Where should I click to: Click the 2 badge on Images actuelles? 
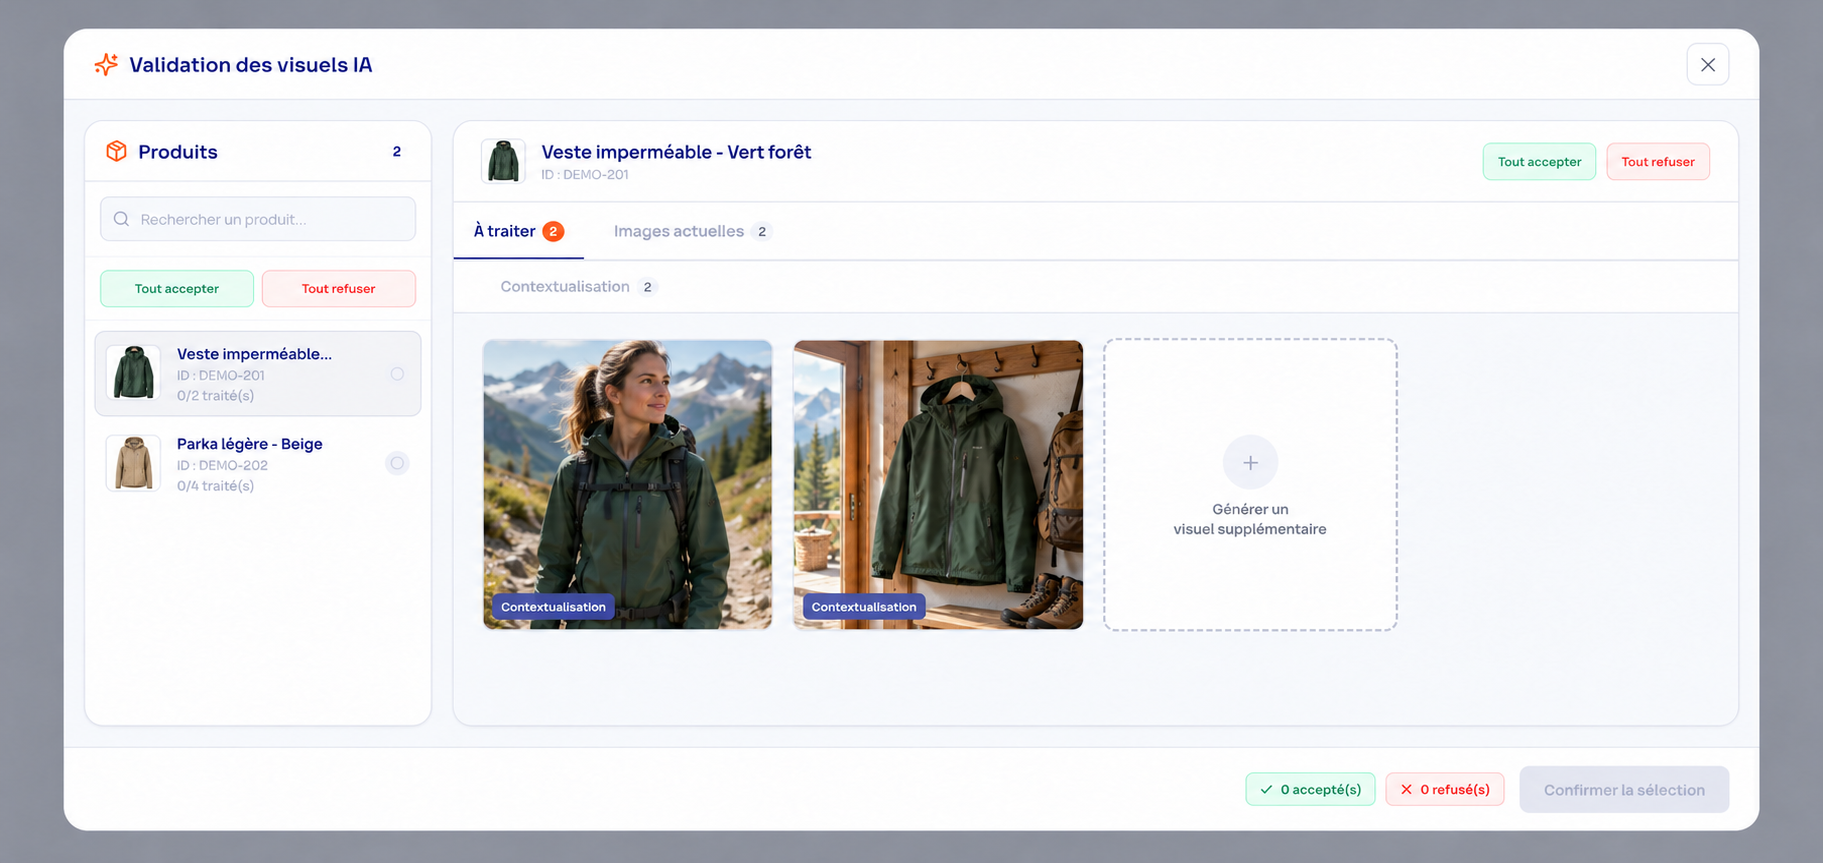(762, 231)
